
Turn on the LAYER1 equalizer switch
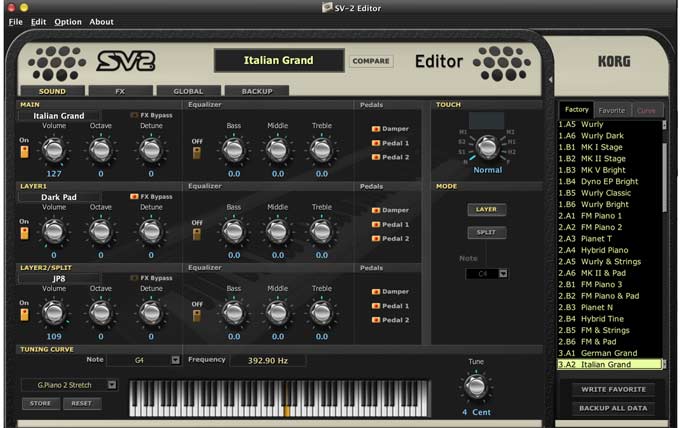point(197,234)
